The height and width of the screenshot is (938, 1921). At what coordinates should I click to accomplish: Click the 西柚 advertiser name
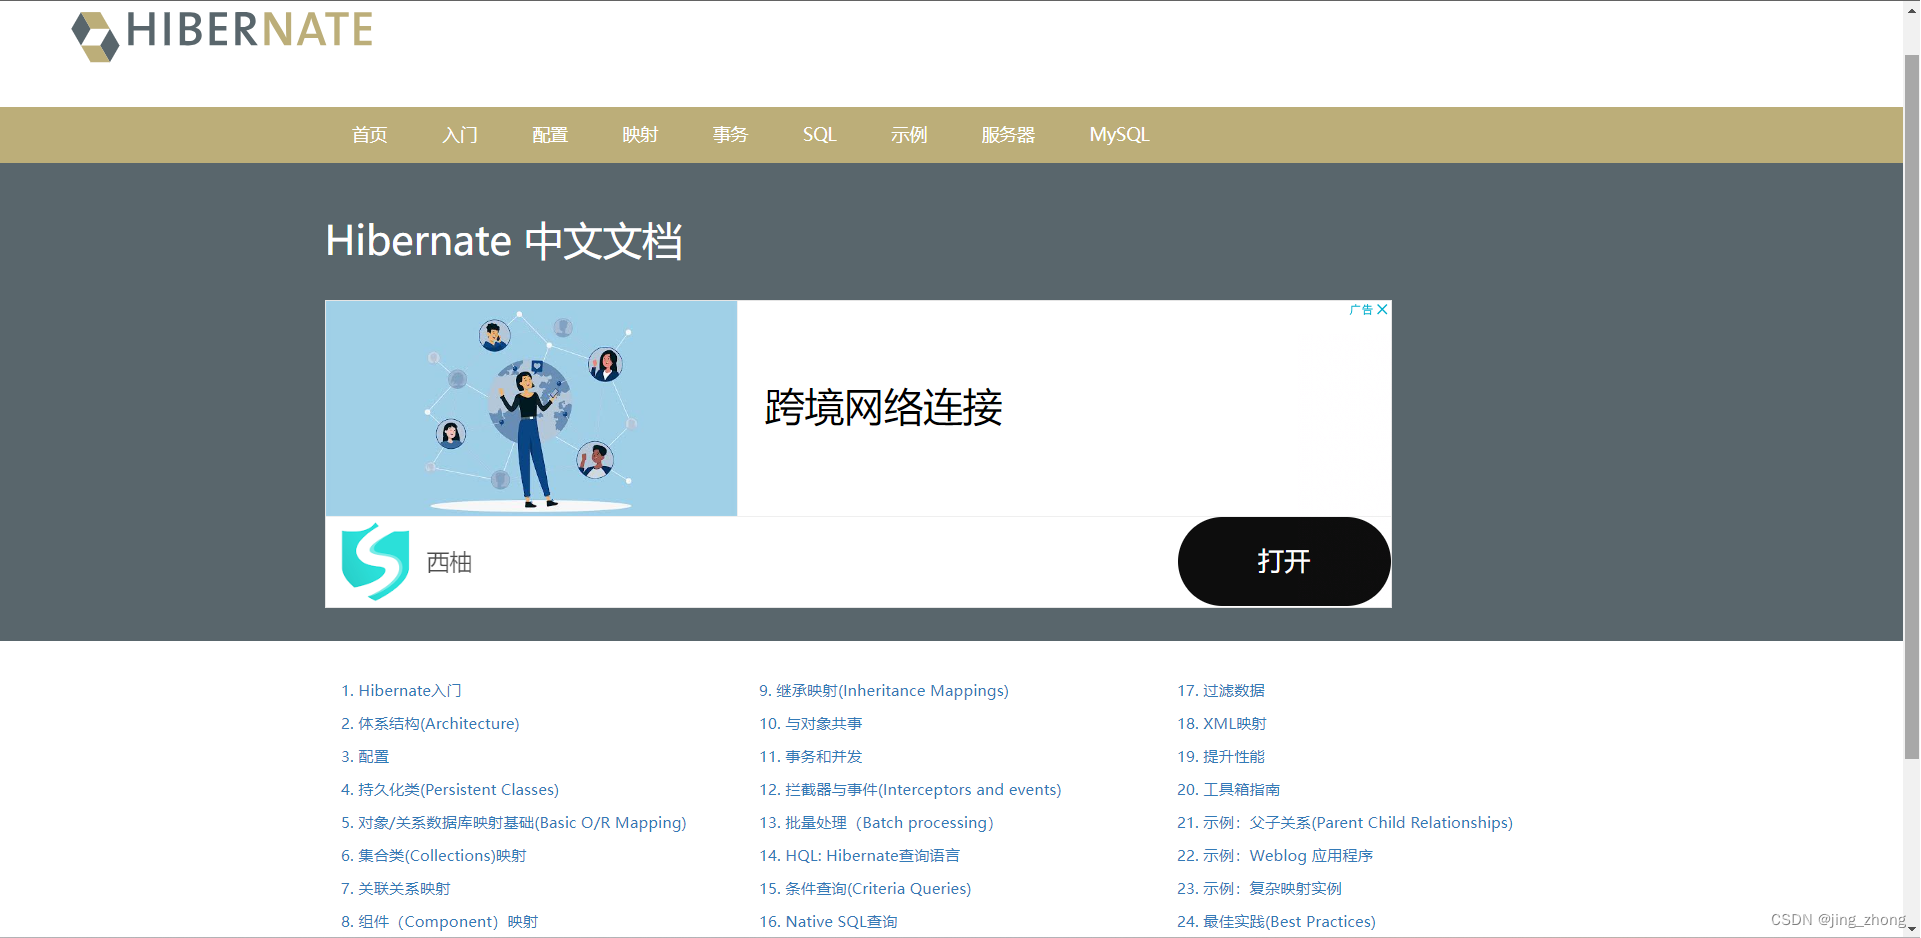click(x=449, y=563)
